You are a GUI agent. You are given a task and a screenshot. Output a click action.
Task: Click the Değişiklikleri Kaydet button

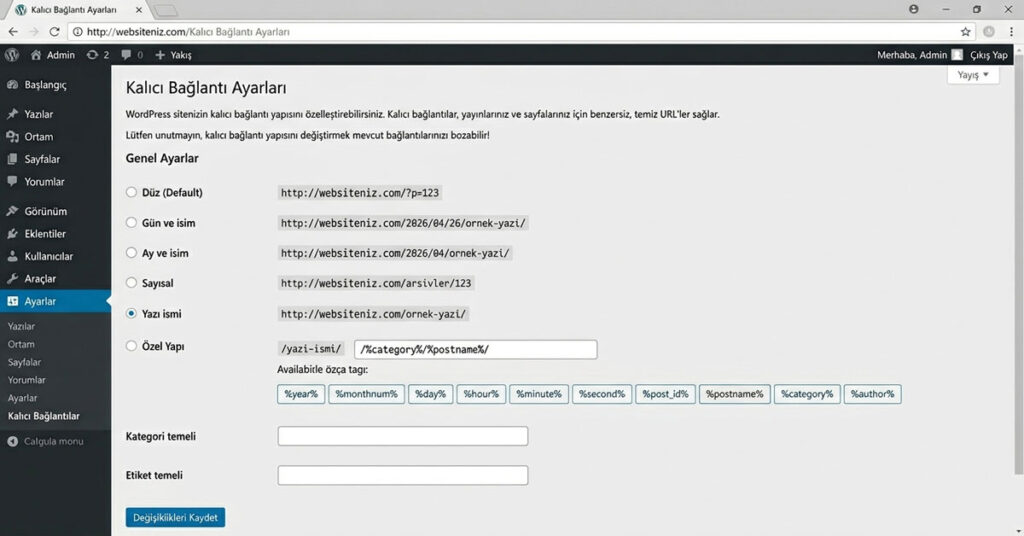point(176,517)
